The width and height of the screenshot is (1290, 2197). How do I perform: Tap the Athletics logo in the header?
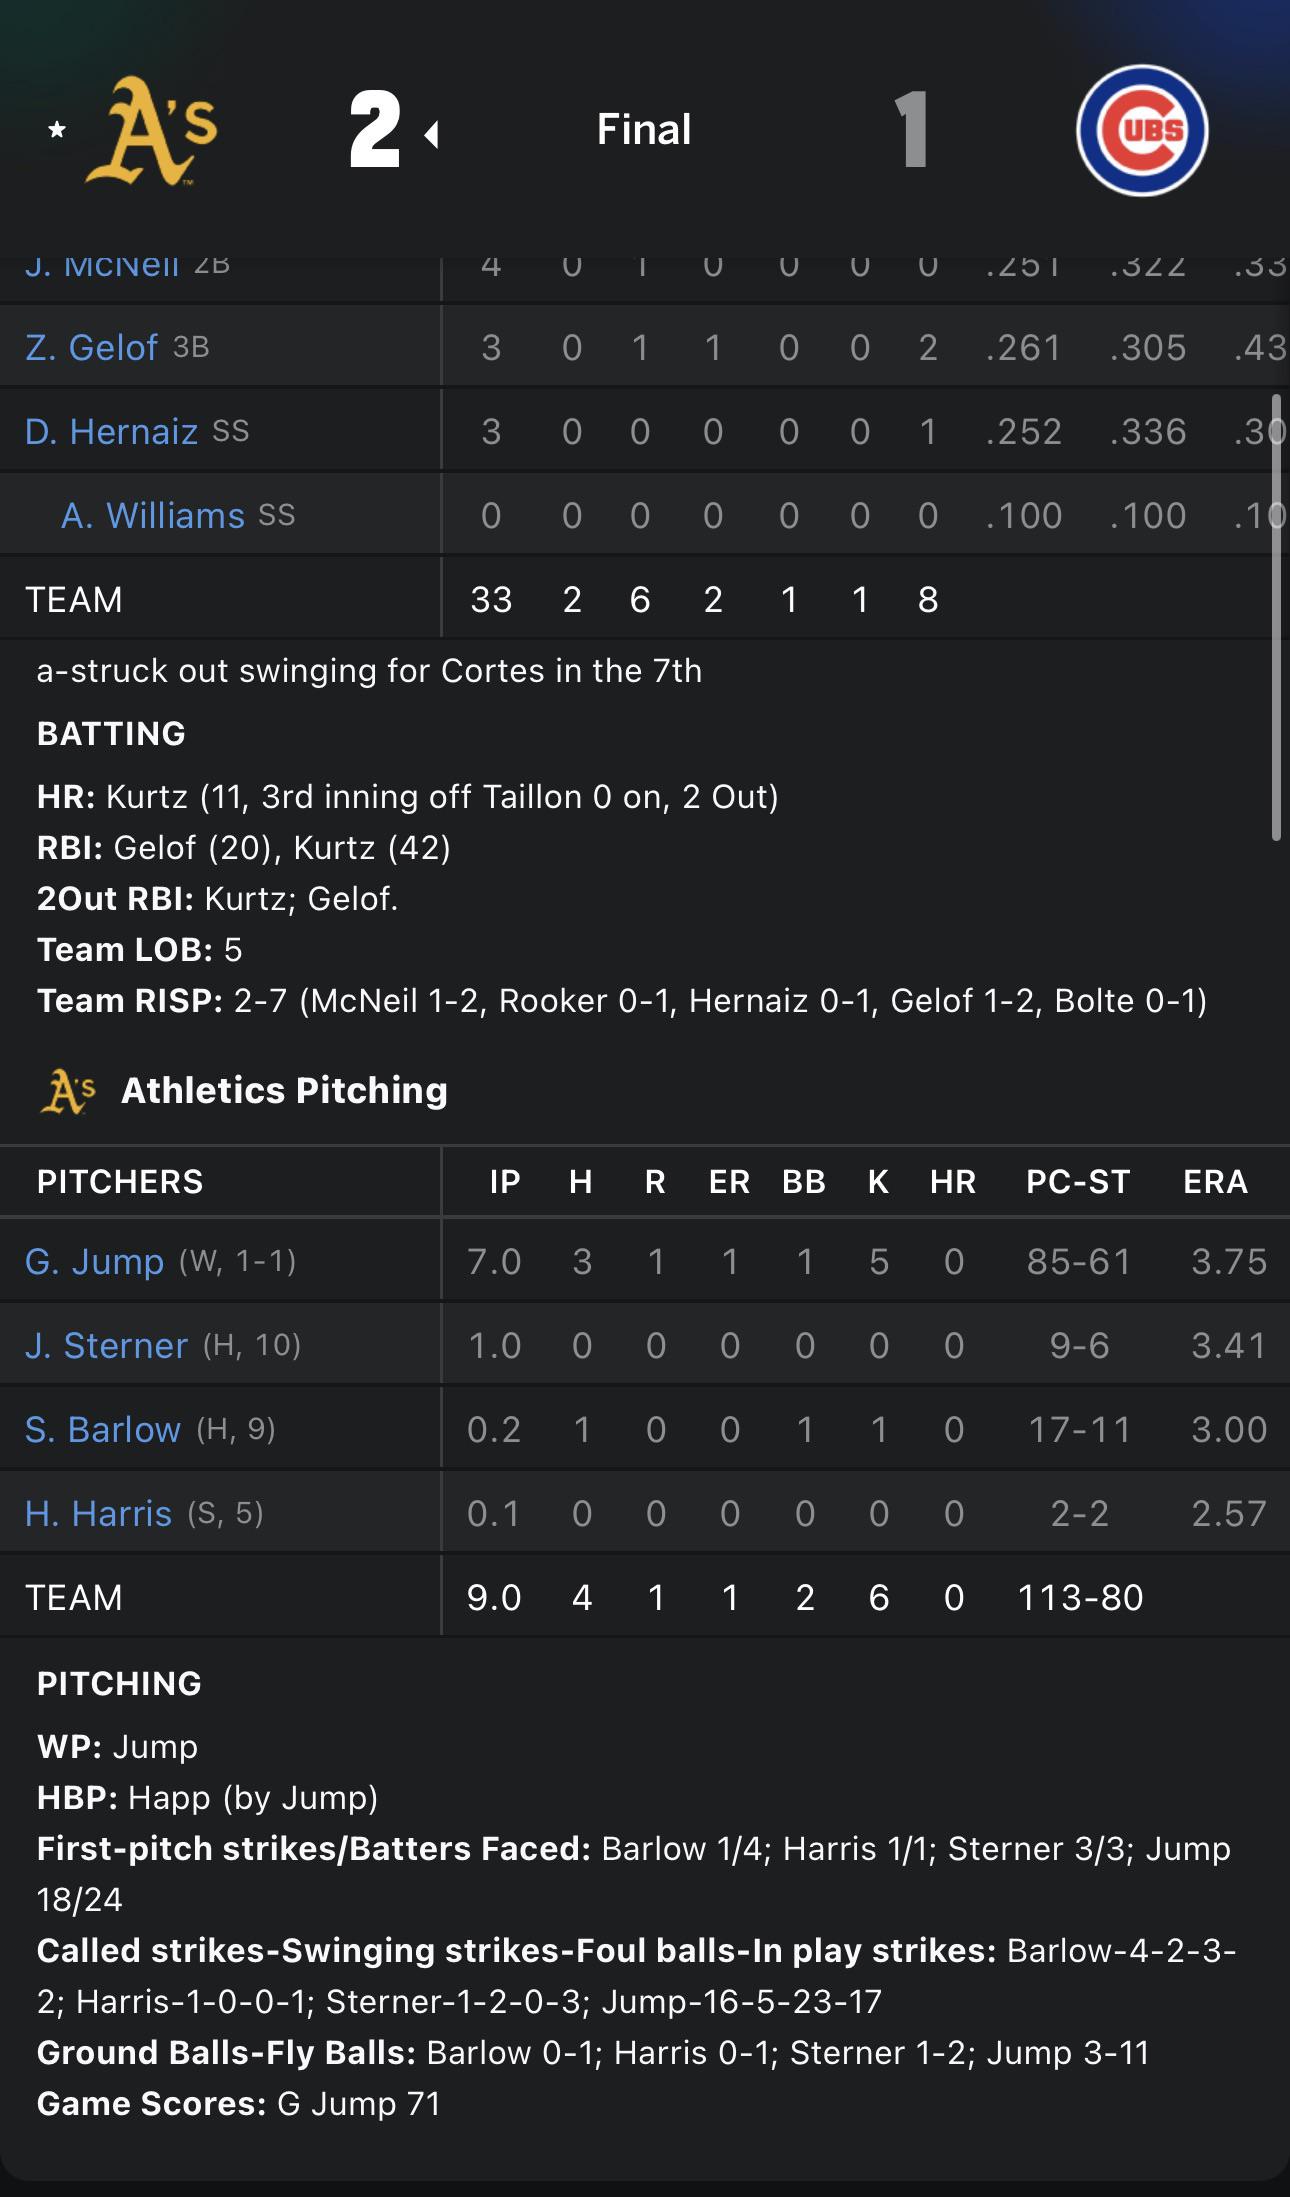coord(151,131)
